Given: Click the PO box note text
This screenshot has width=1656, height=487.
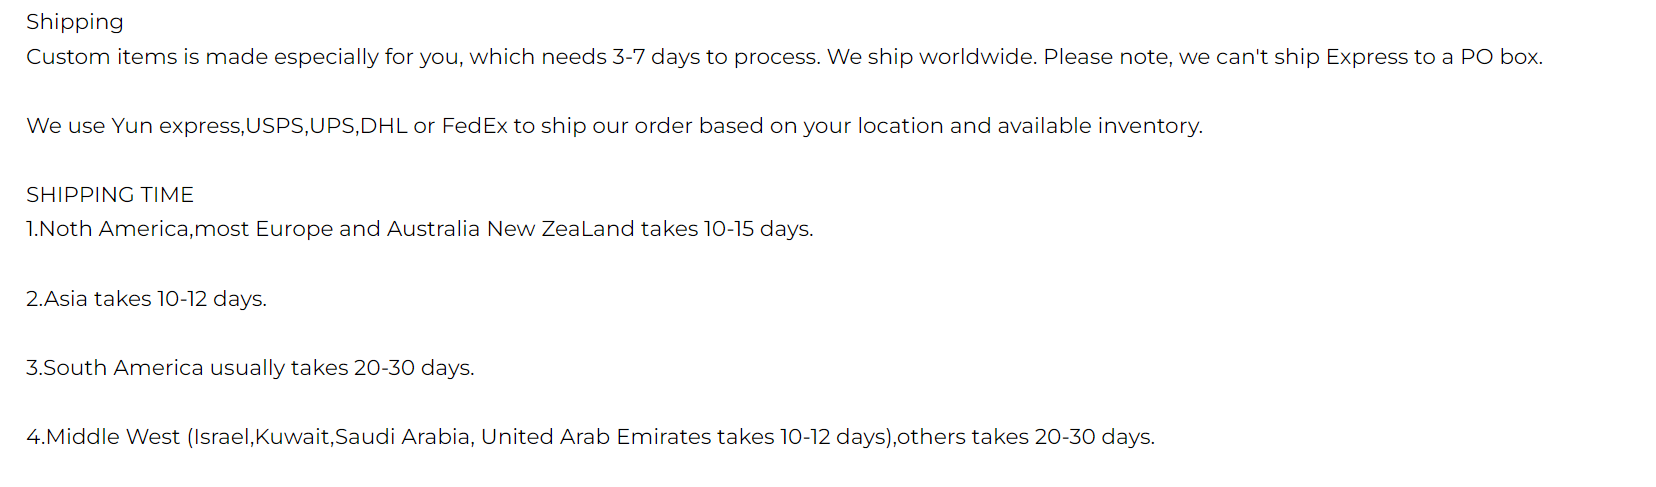Looking at the screenshot, I should [1293, 57].
